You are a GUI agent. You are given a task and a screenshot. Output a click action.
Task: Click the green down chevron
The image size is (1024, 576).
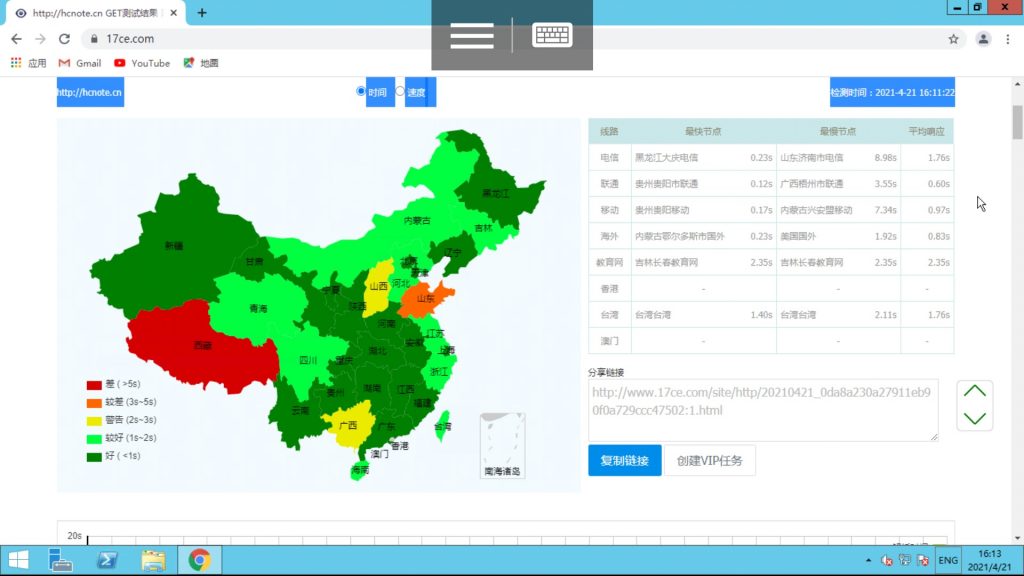point(973,418)
